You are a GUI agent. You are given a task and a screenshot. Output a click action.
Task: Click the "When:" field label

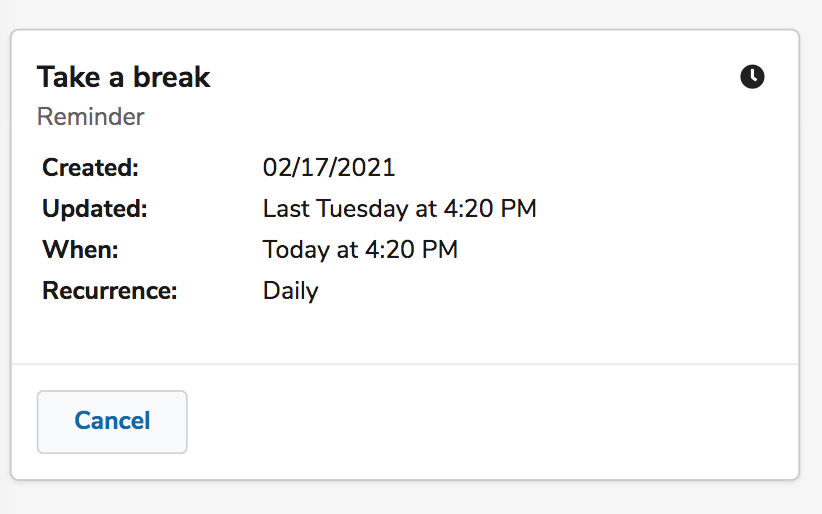[80, 250]
